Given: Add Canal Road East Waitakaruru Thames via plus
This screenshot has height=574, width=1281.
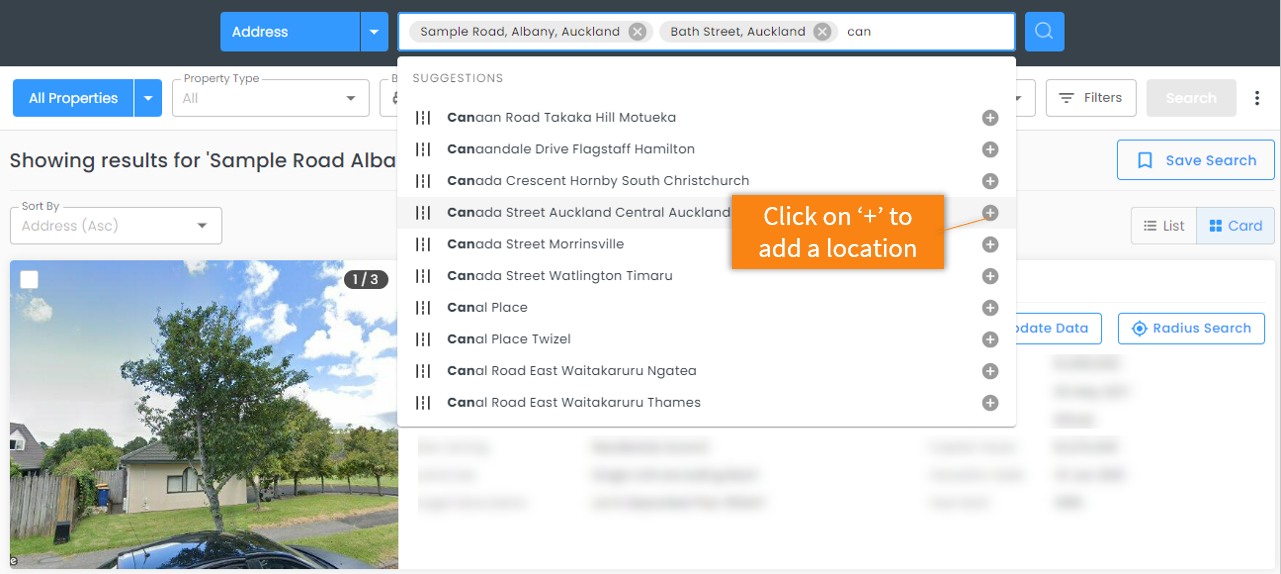Looking at the screenshot, I should point(990,403).
